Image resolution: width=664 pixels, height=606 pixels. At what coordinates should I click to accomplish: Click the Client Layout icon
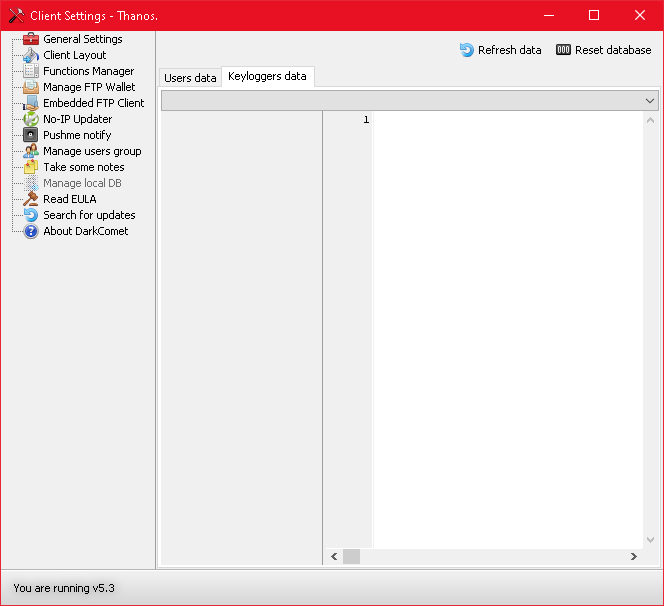(x=31, y=55)
